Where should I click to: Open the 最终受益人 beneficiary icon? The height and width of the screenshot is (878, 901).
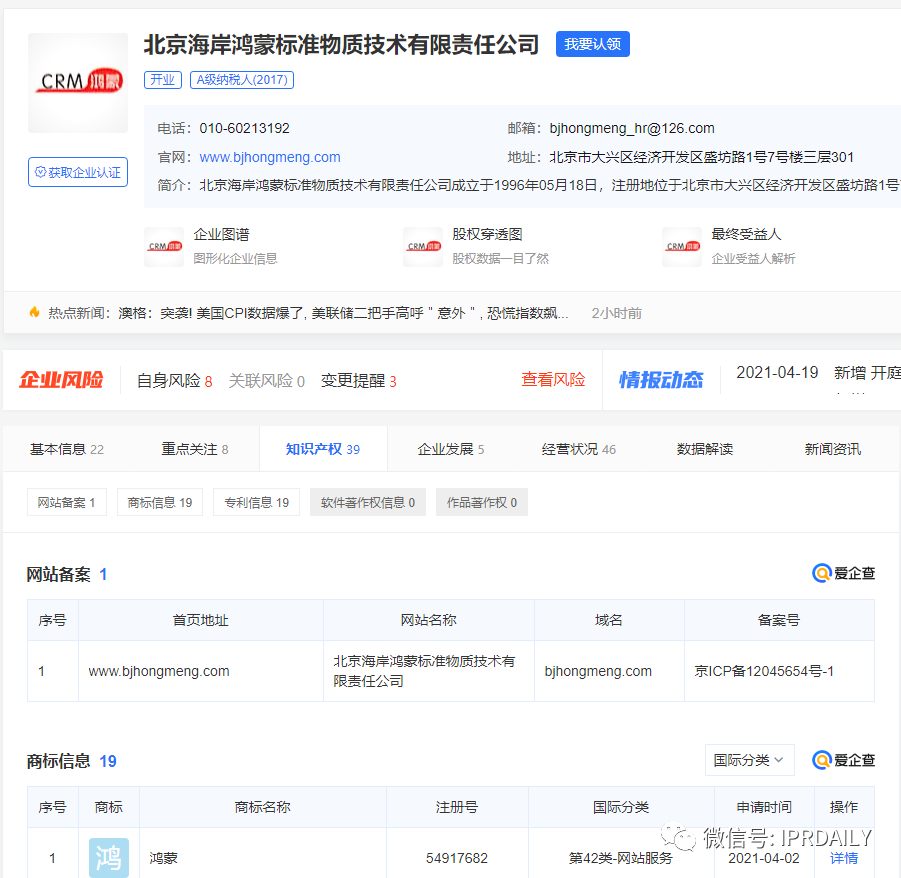[682, 247]
